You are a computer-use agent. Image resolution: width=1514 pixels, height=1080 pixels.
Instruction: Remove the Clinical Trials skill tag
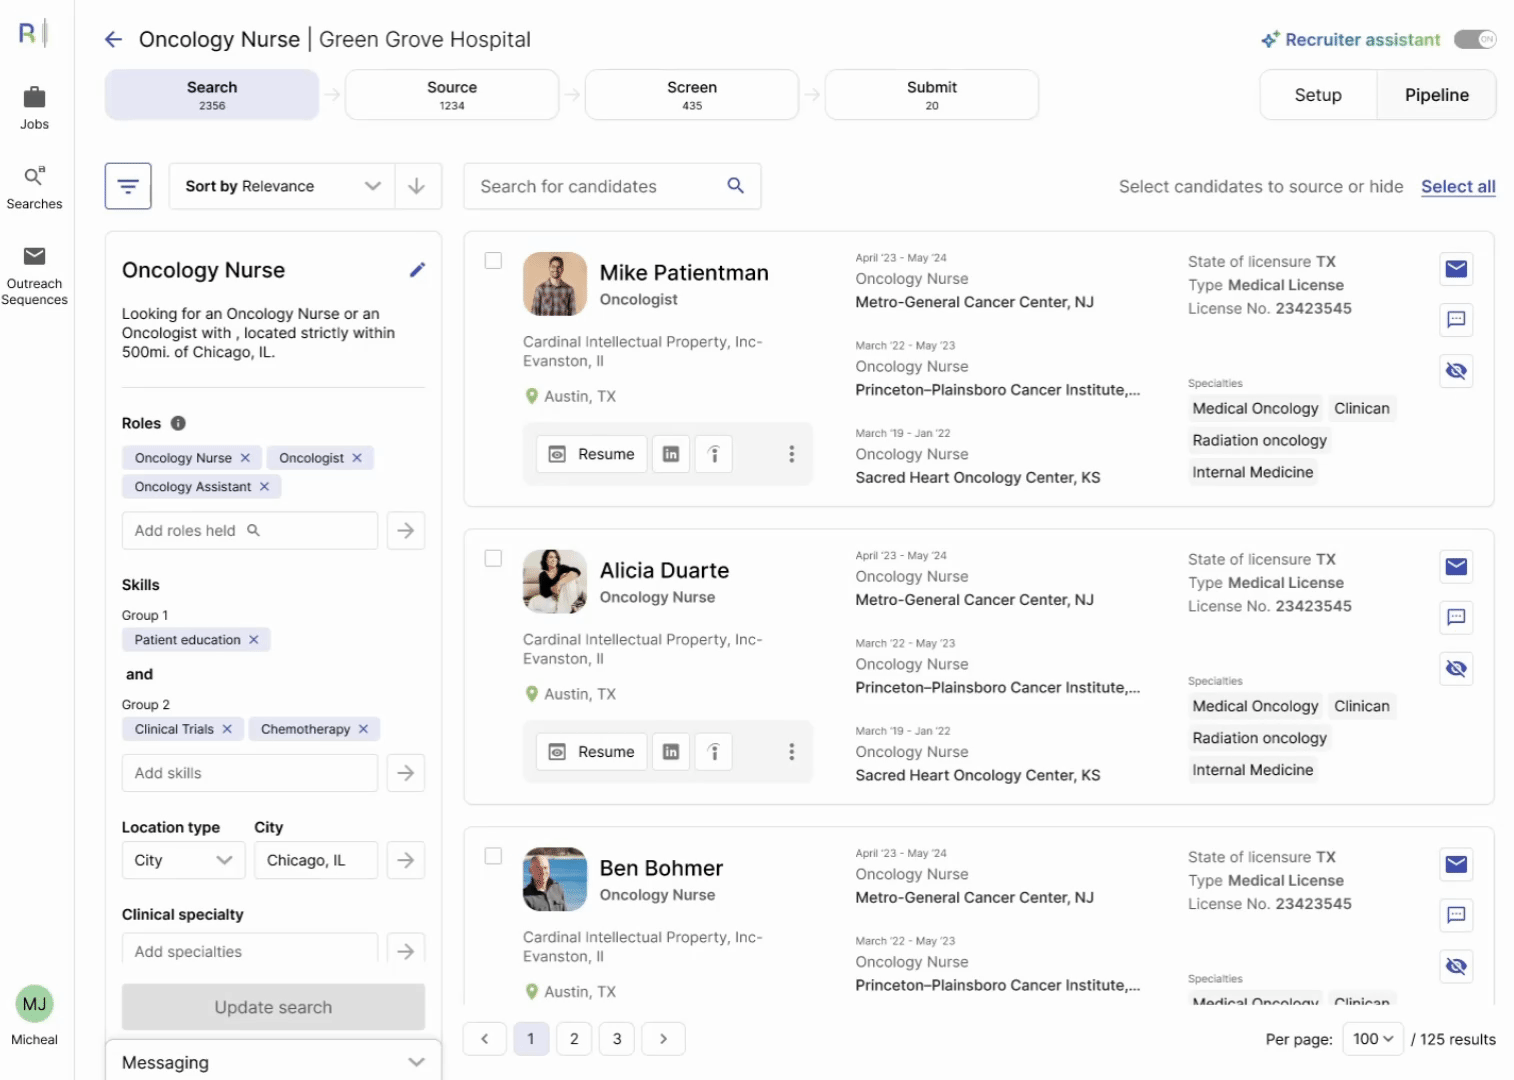pos(227,729)
